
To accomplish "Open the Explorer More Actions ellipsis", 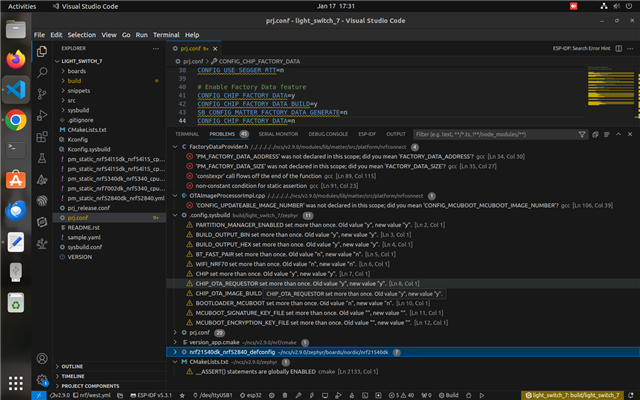I will point(156,49).
